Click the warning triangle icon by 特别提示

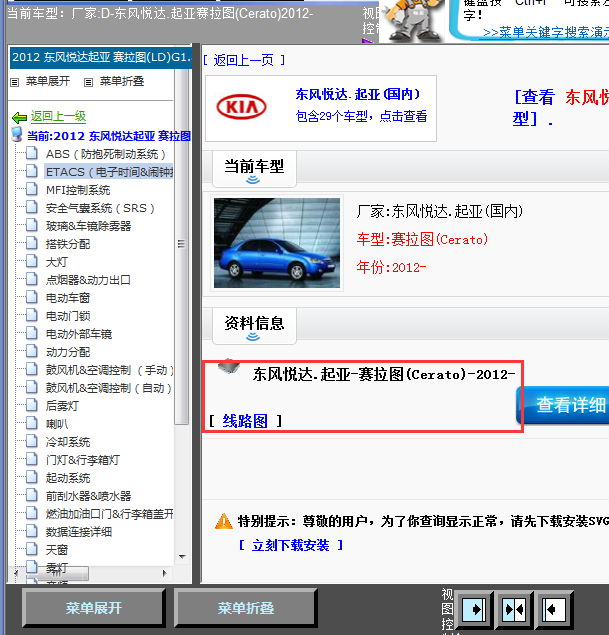coord(224,521)
